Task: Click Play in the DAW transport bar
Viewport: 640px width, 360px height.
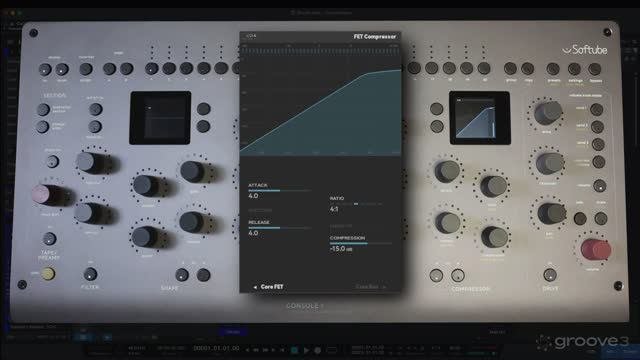Action: point(306,350)
